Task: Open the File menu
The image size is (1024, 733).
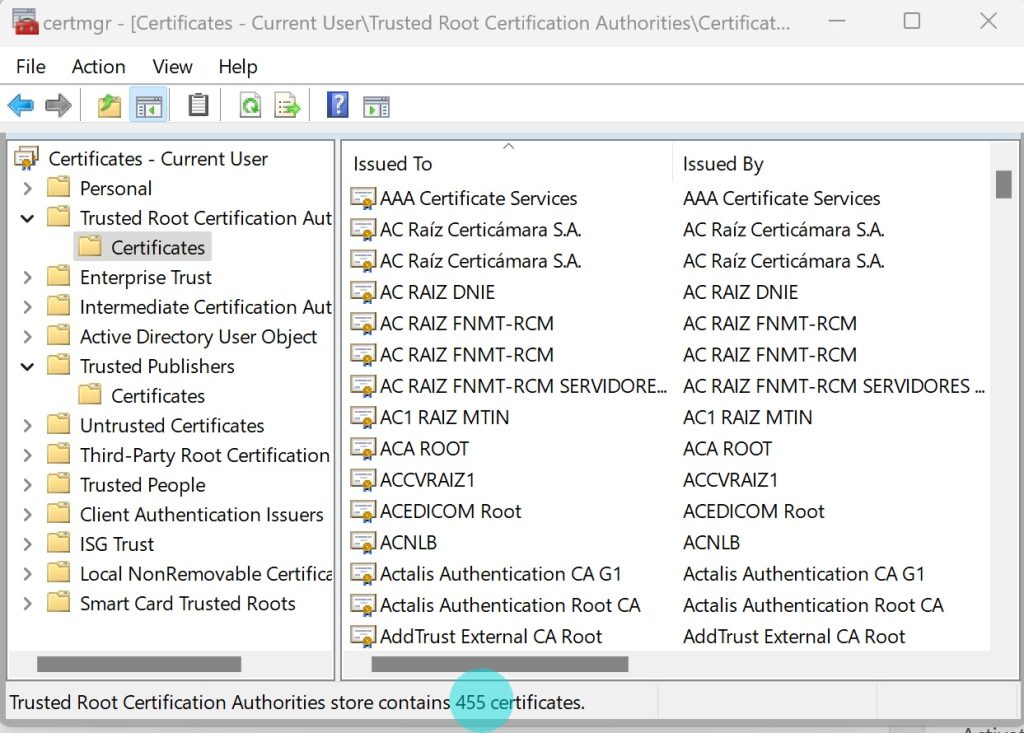Action: (31, 67)
